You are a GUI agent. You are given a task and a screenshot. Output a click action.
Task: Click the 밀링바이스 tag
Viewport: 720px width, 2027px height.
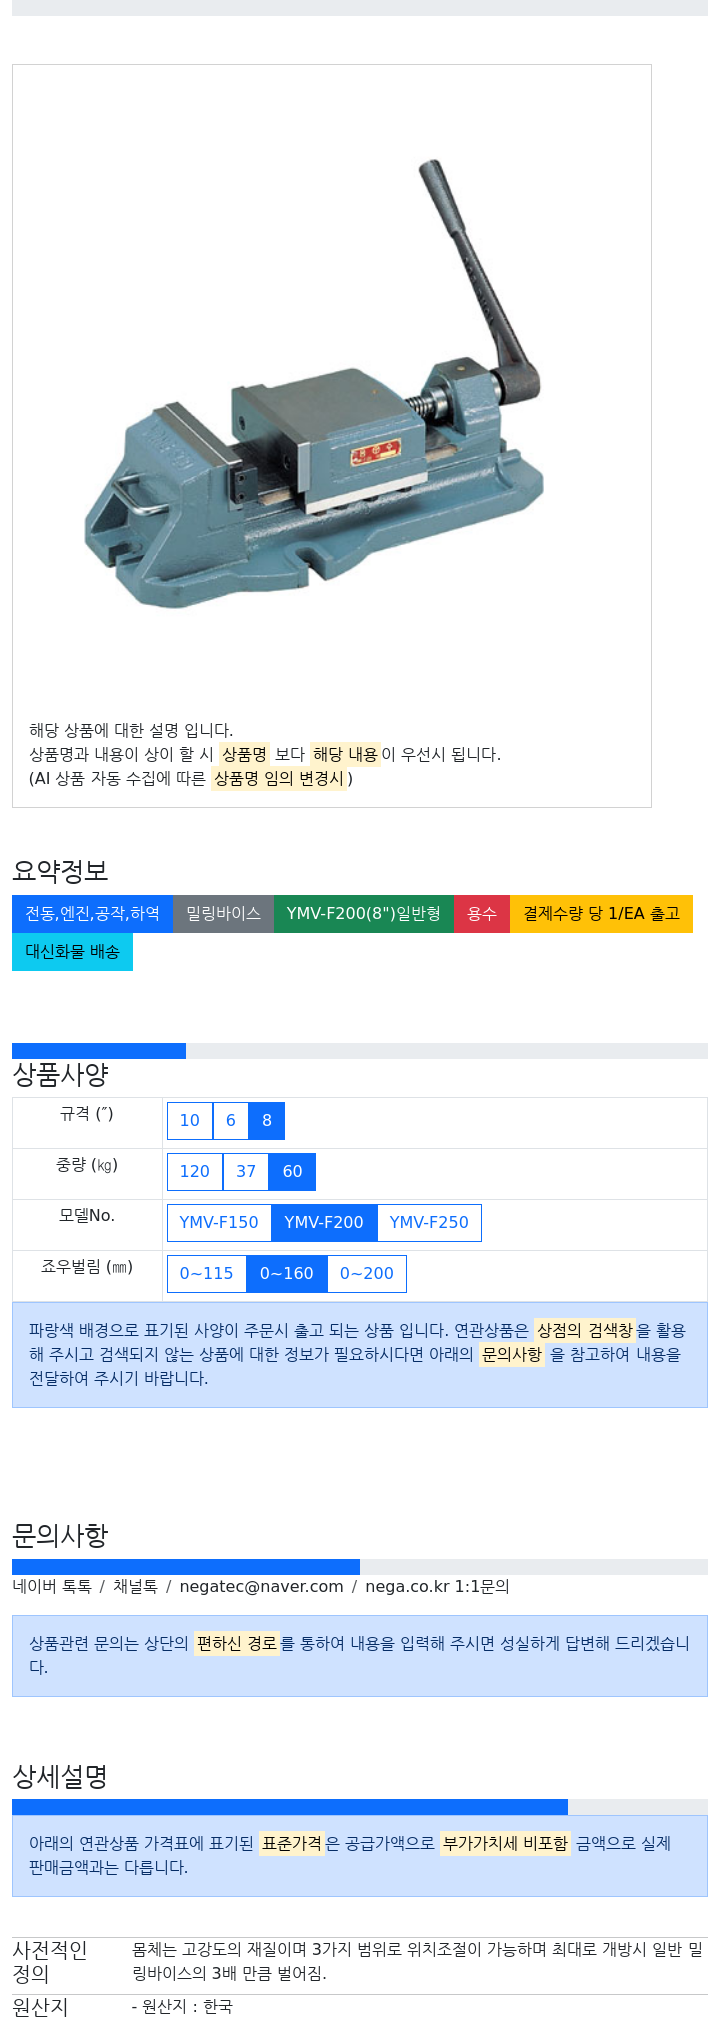pyautogui.click(x=223, y=914)
